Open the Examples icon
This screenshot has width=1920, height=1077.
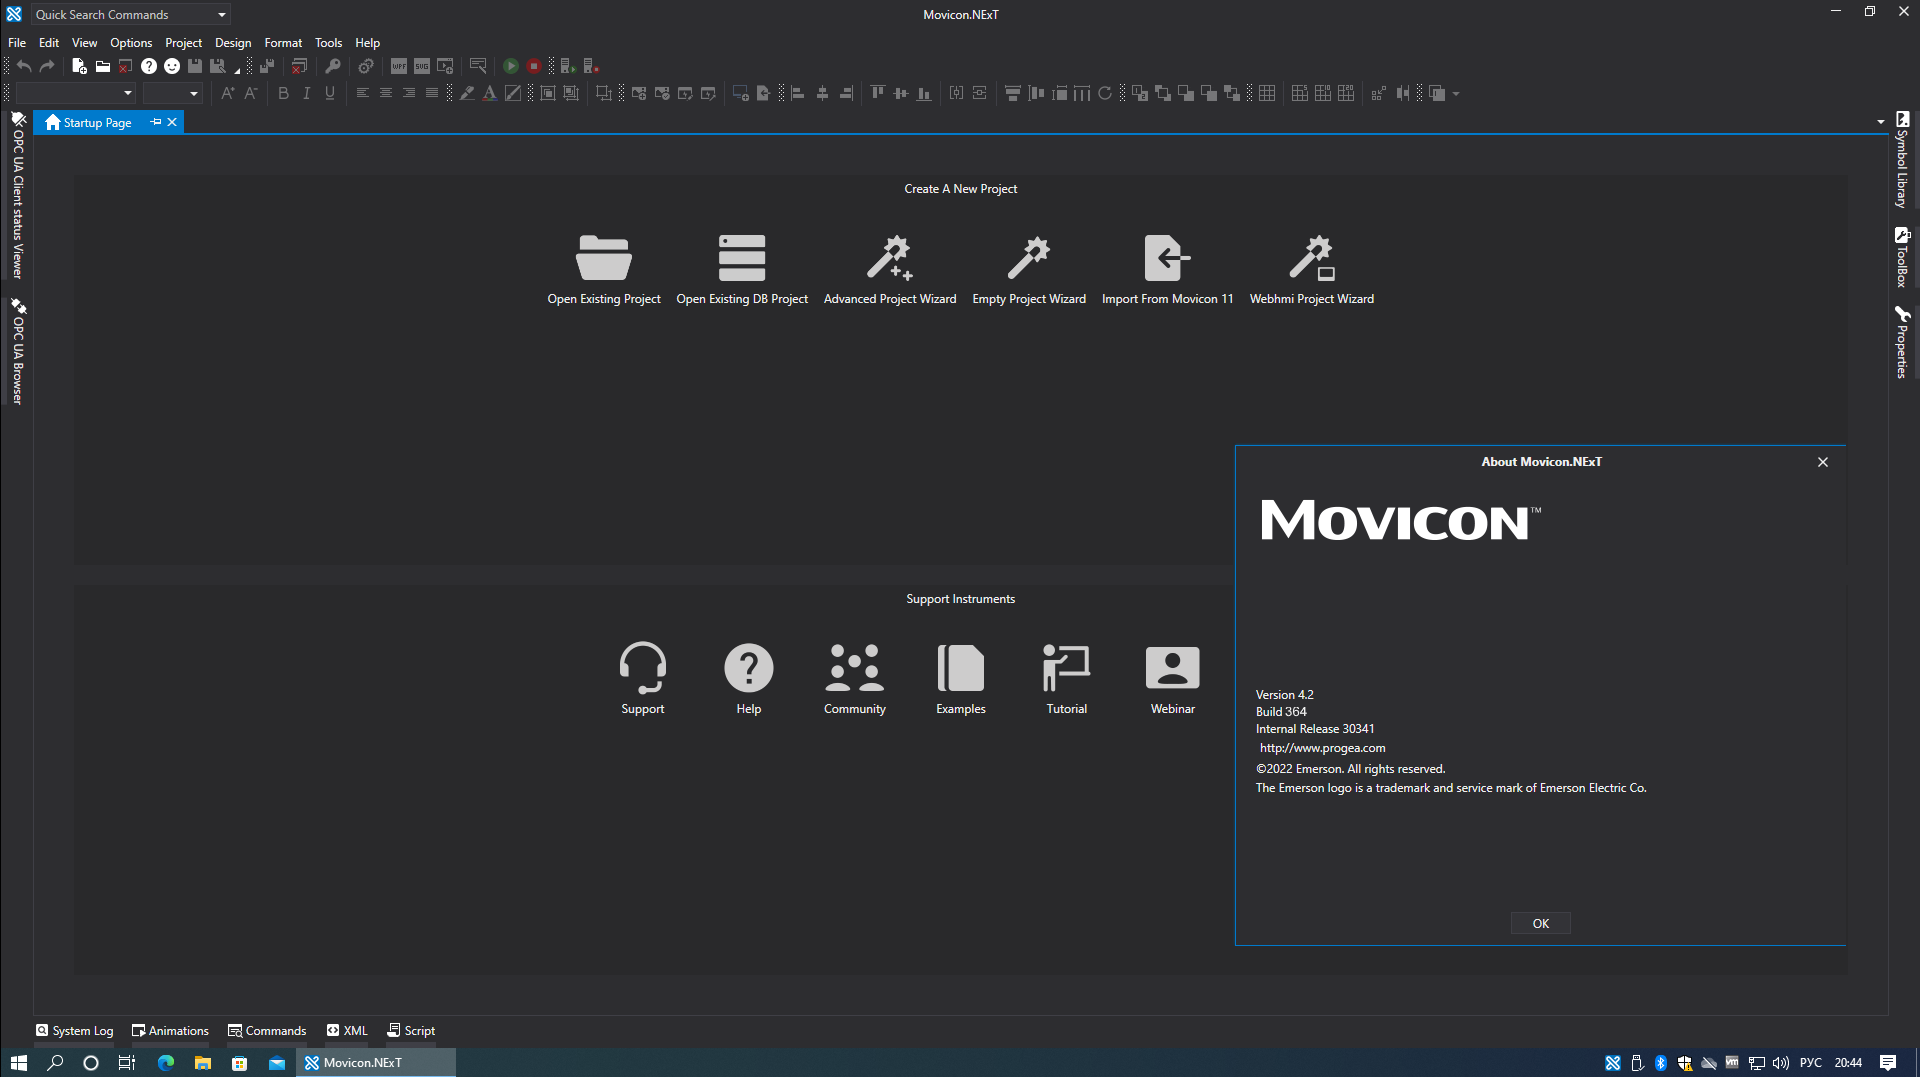(x=961, y=668)
